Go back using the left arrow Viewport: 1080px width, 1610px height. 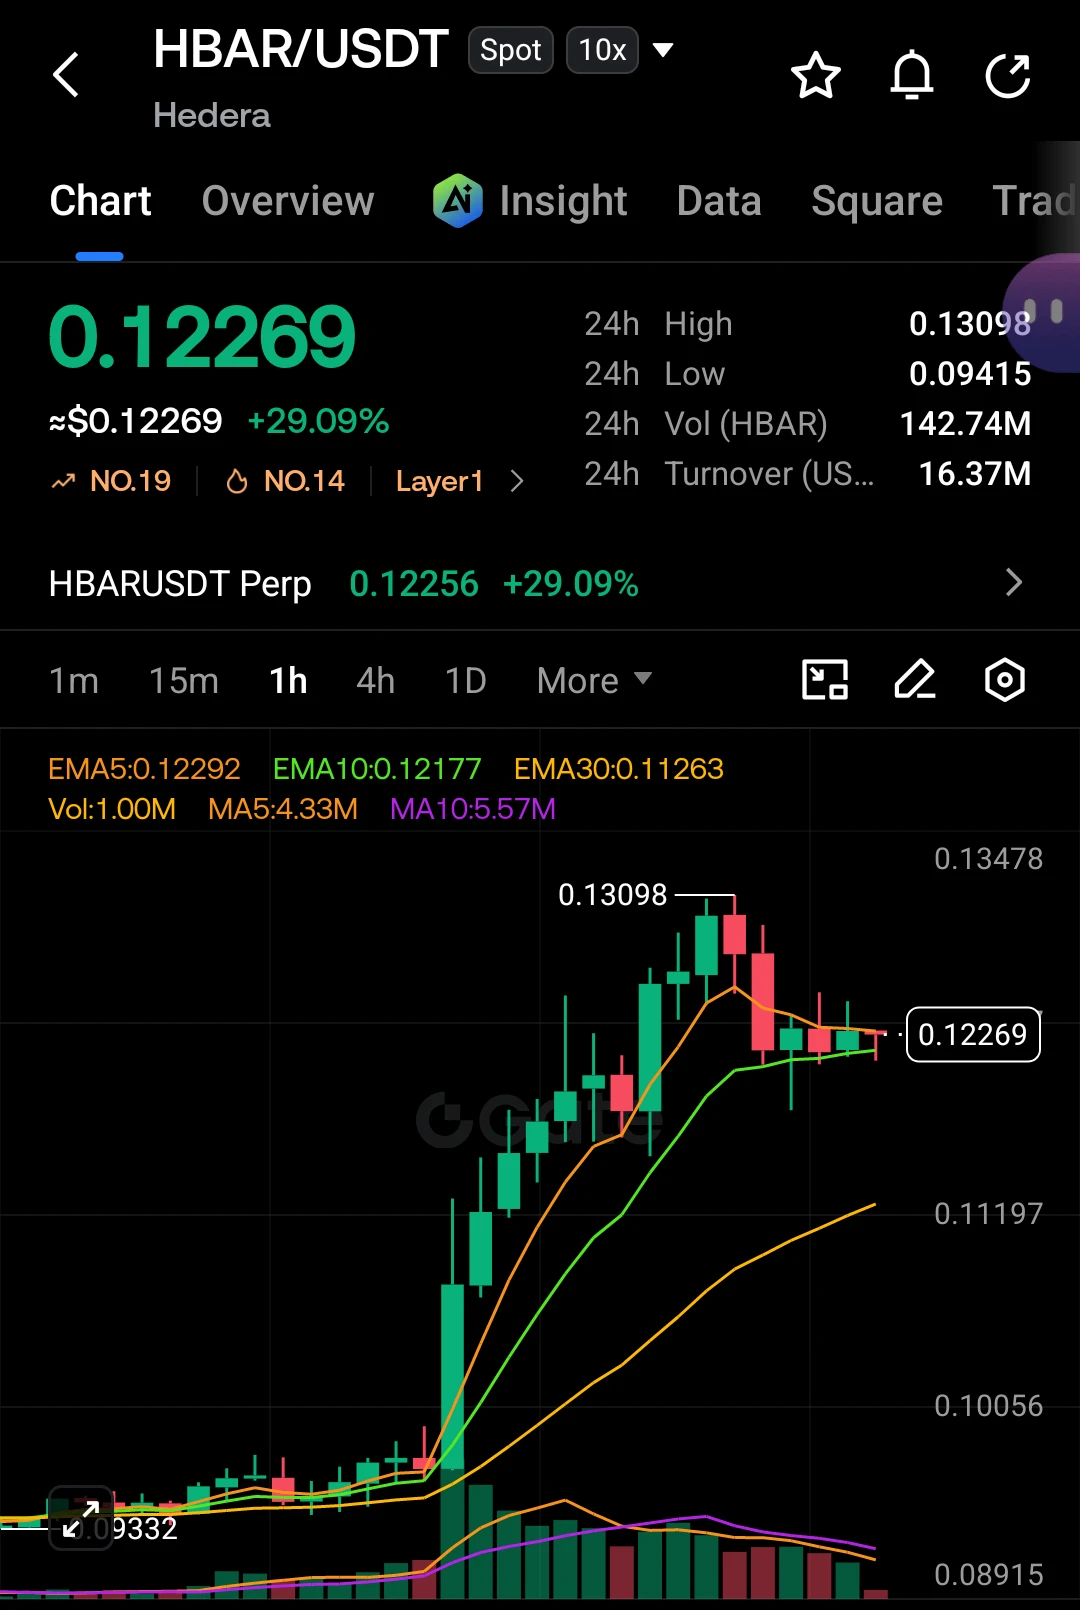[x=66, y=75]
